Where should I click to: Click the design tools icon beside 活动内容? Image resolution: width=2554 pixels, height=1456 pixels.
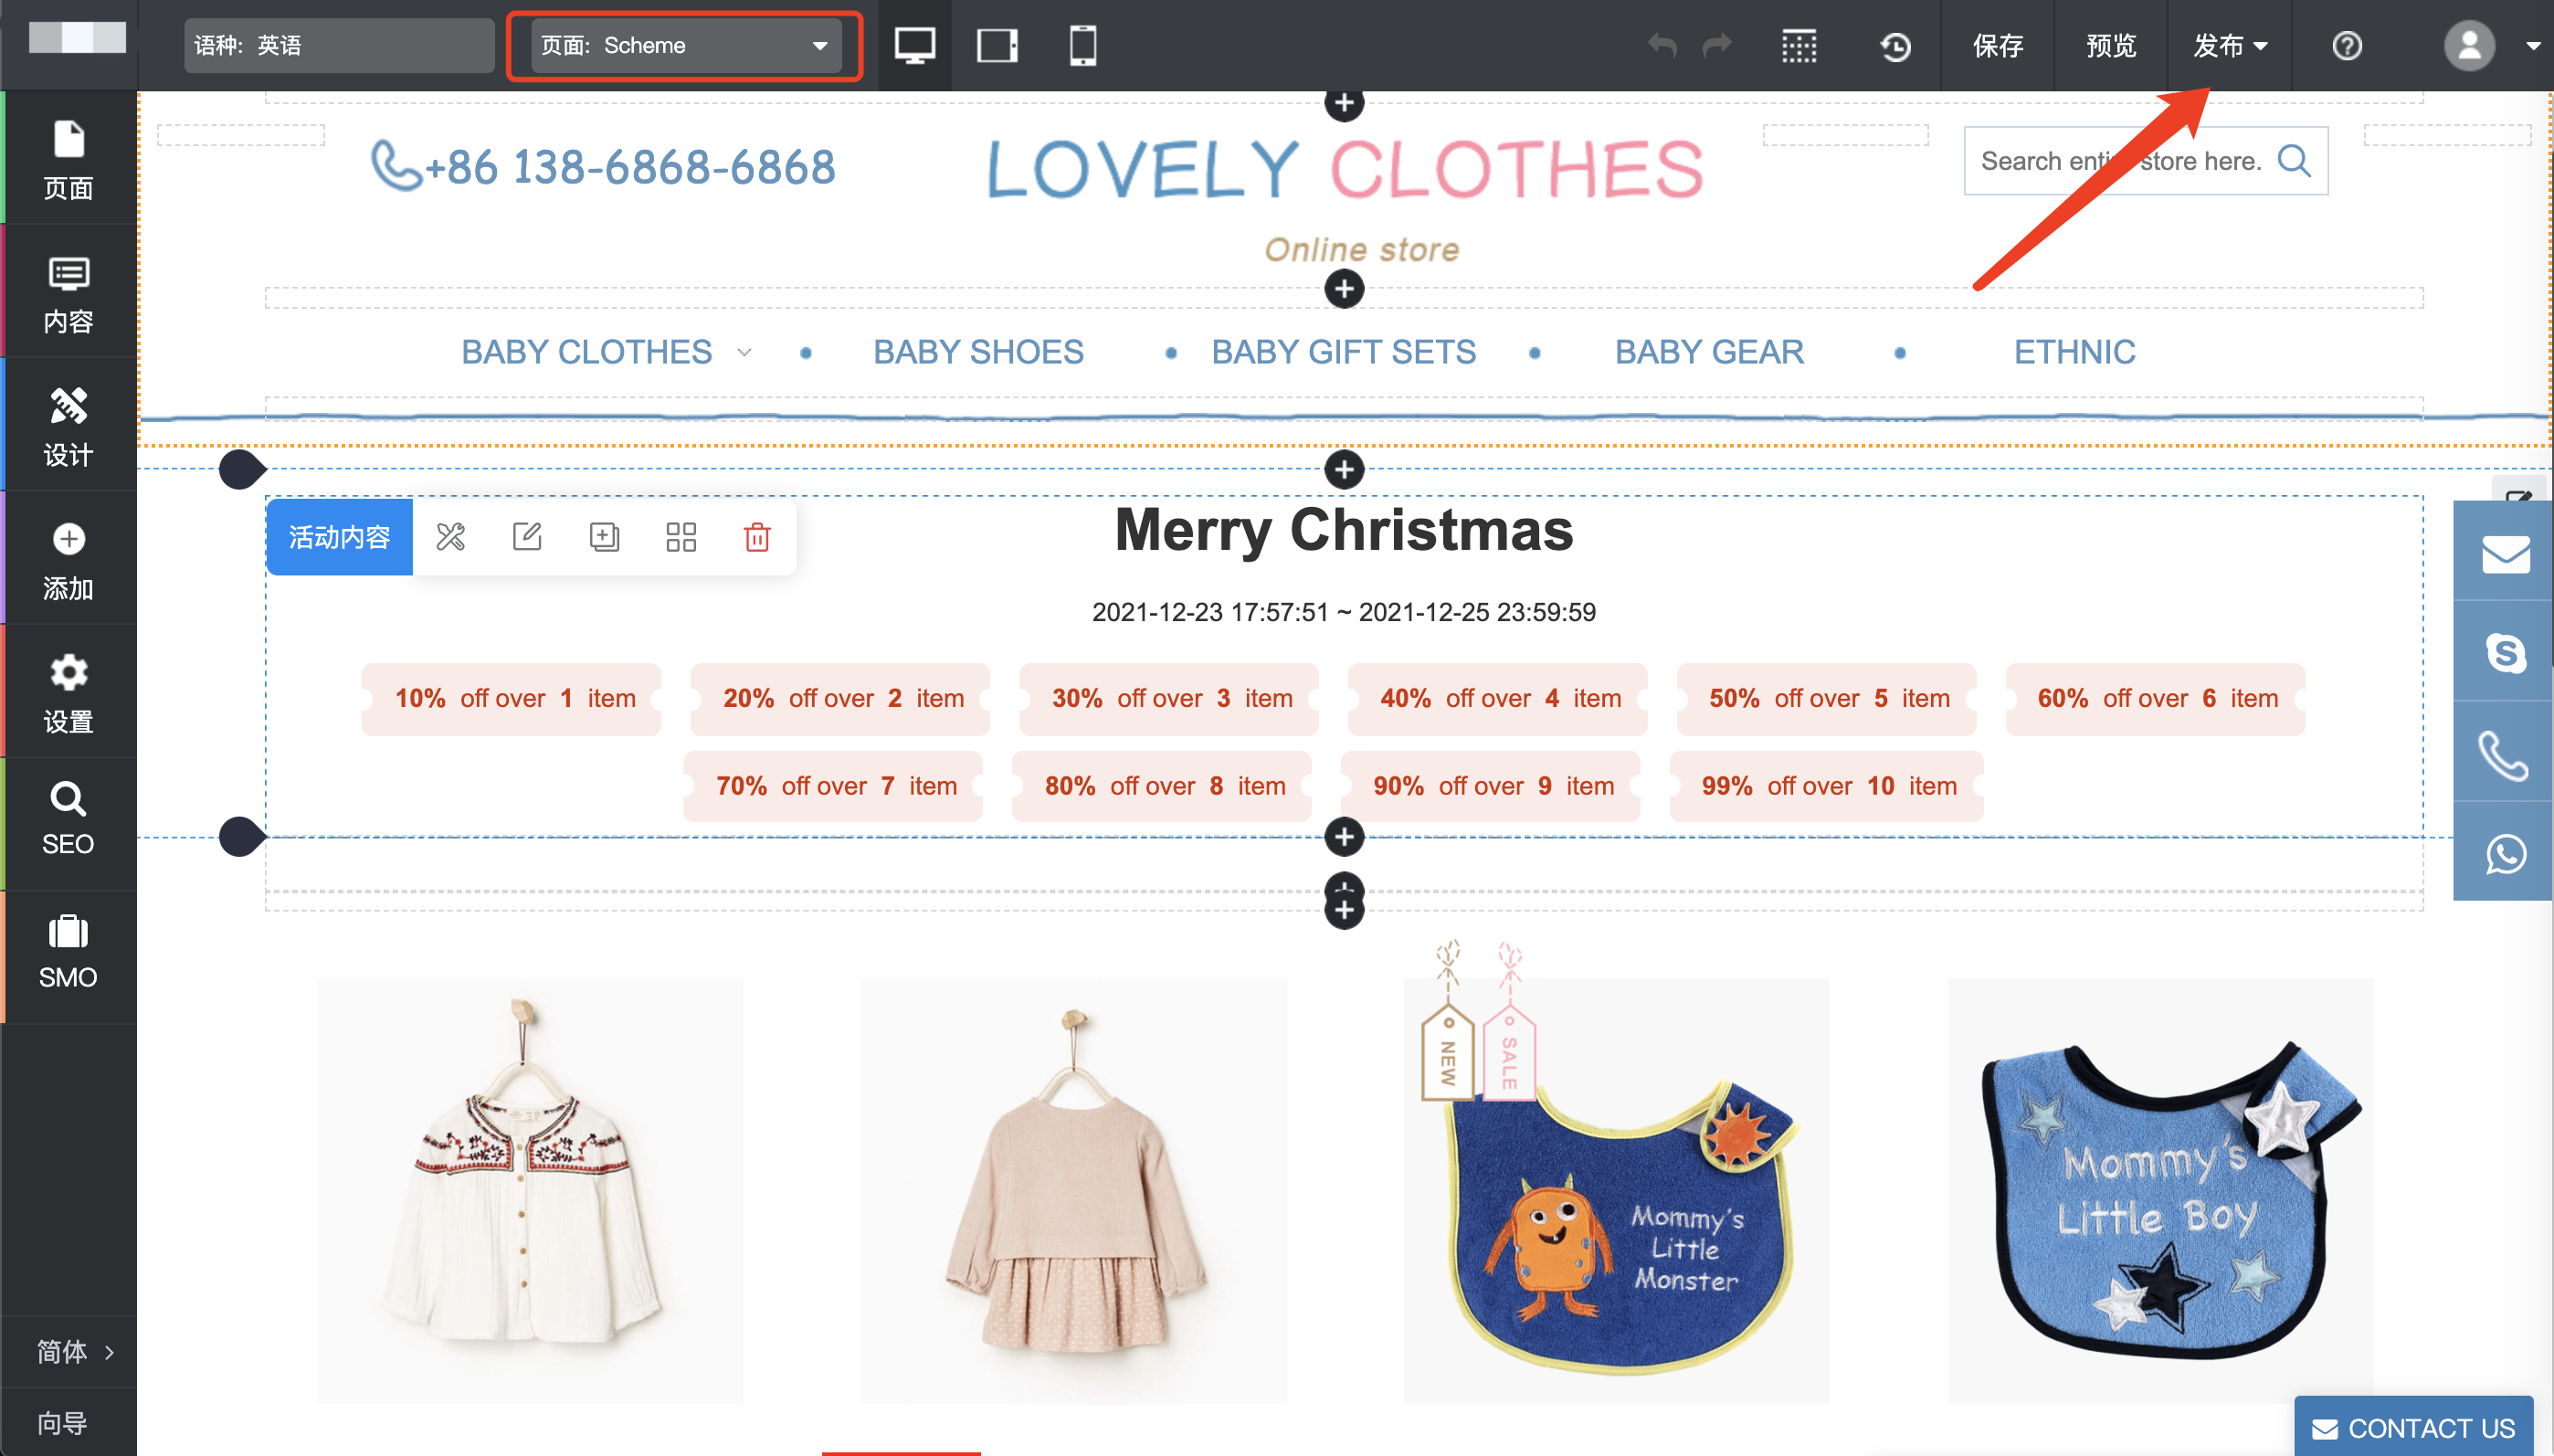tap(451, 537)
